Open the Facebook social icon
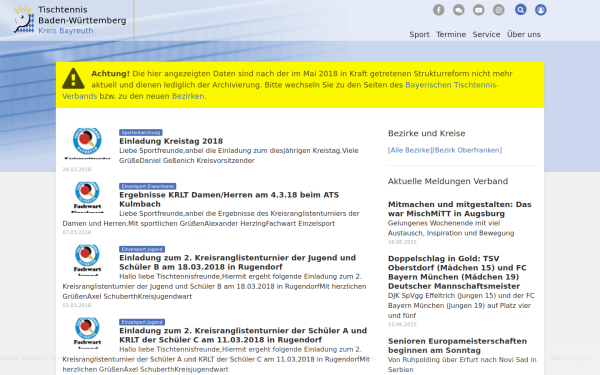 (439, 10)
